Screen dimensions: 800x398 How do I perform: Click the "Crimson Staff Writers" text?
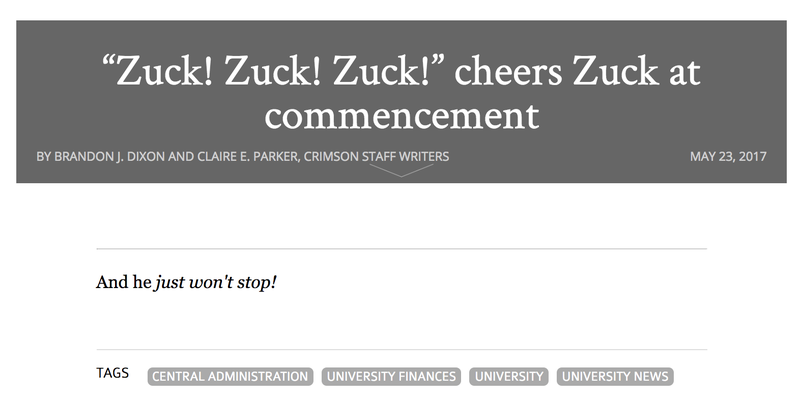click(x=377, y=157)
